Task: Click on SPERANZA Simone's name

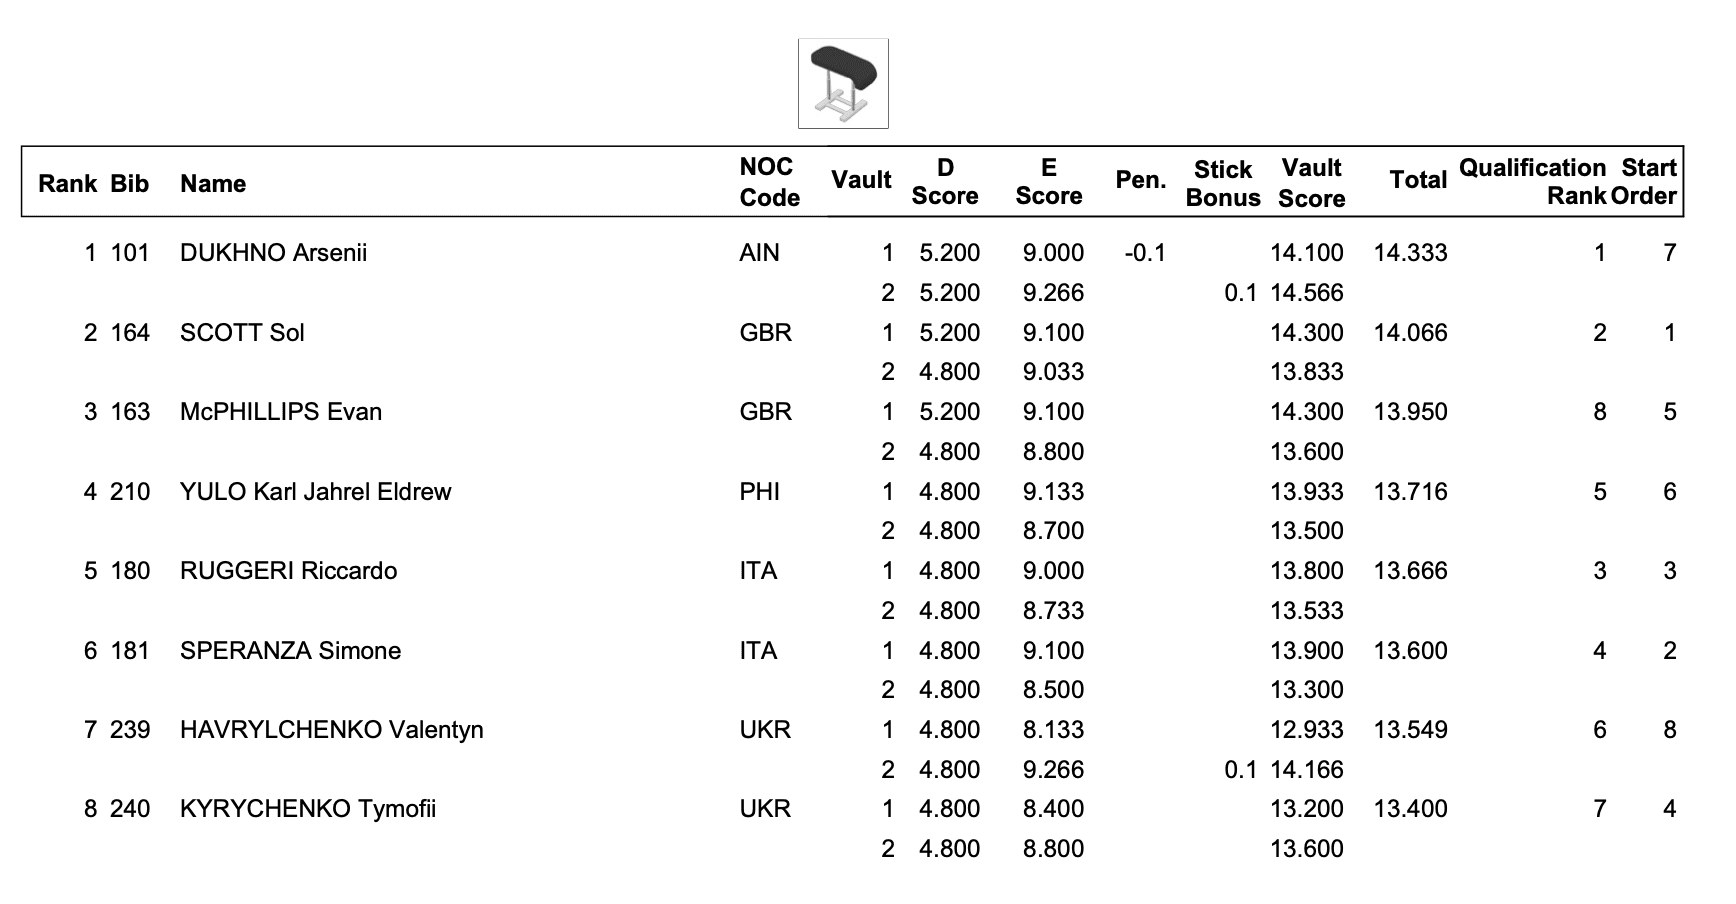Action: click(x=290, y=651)
